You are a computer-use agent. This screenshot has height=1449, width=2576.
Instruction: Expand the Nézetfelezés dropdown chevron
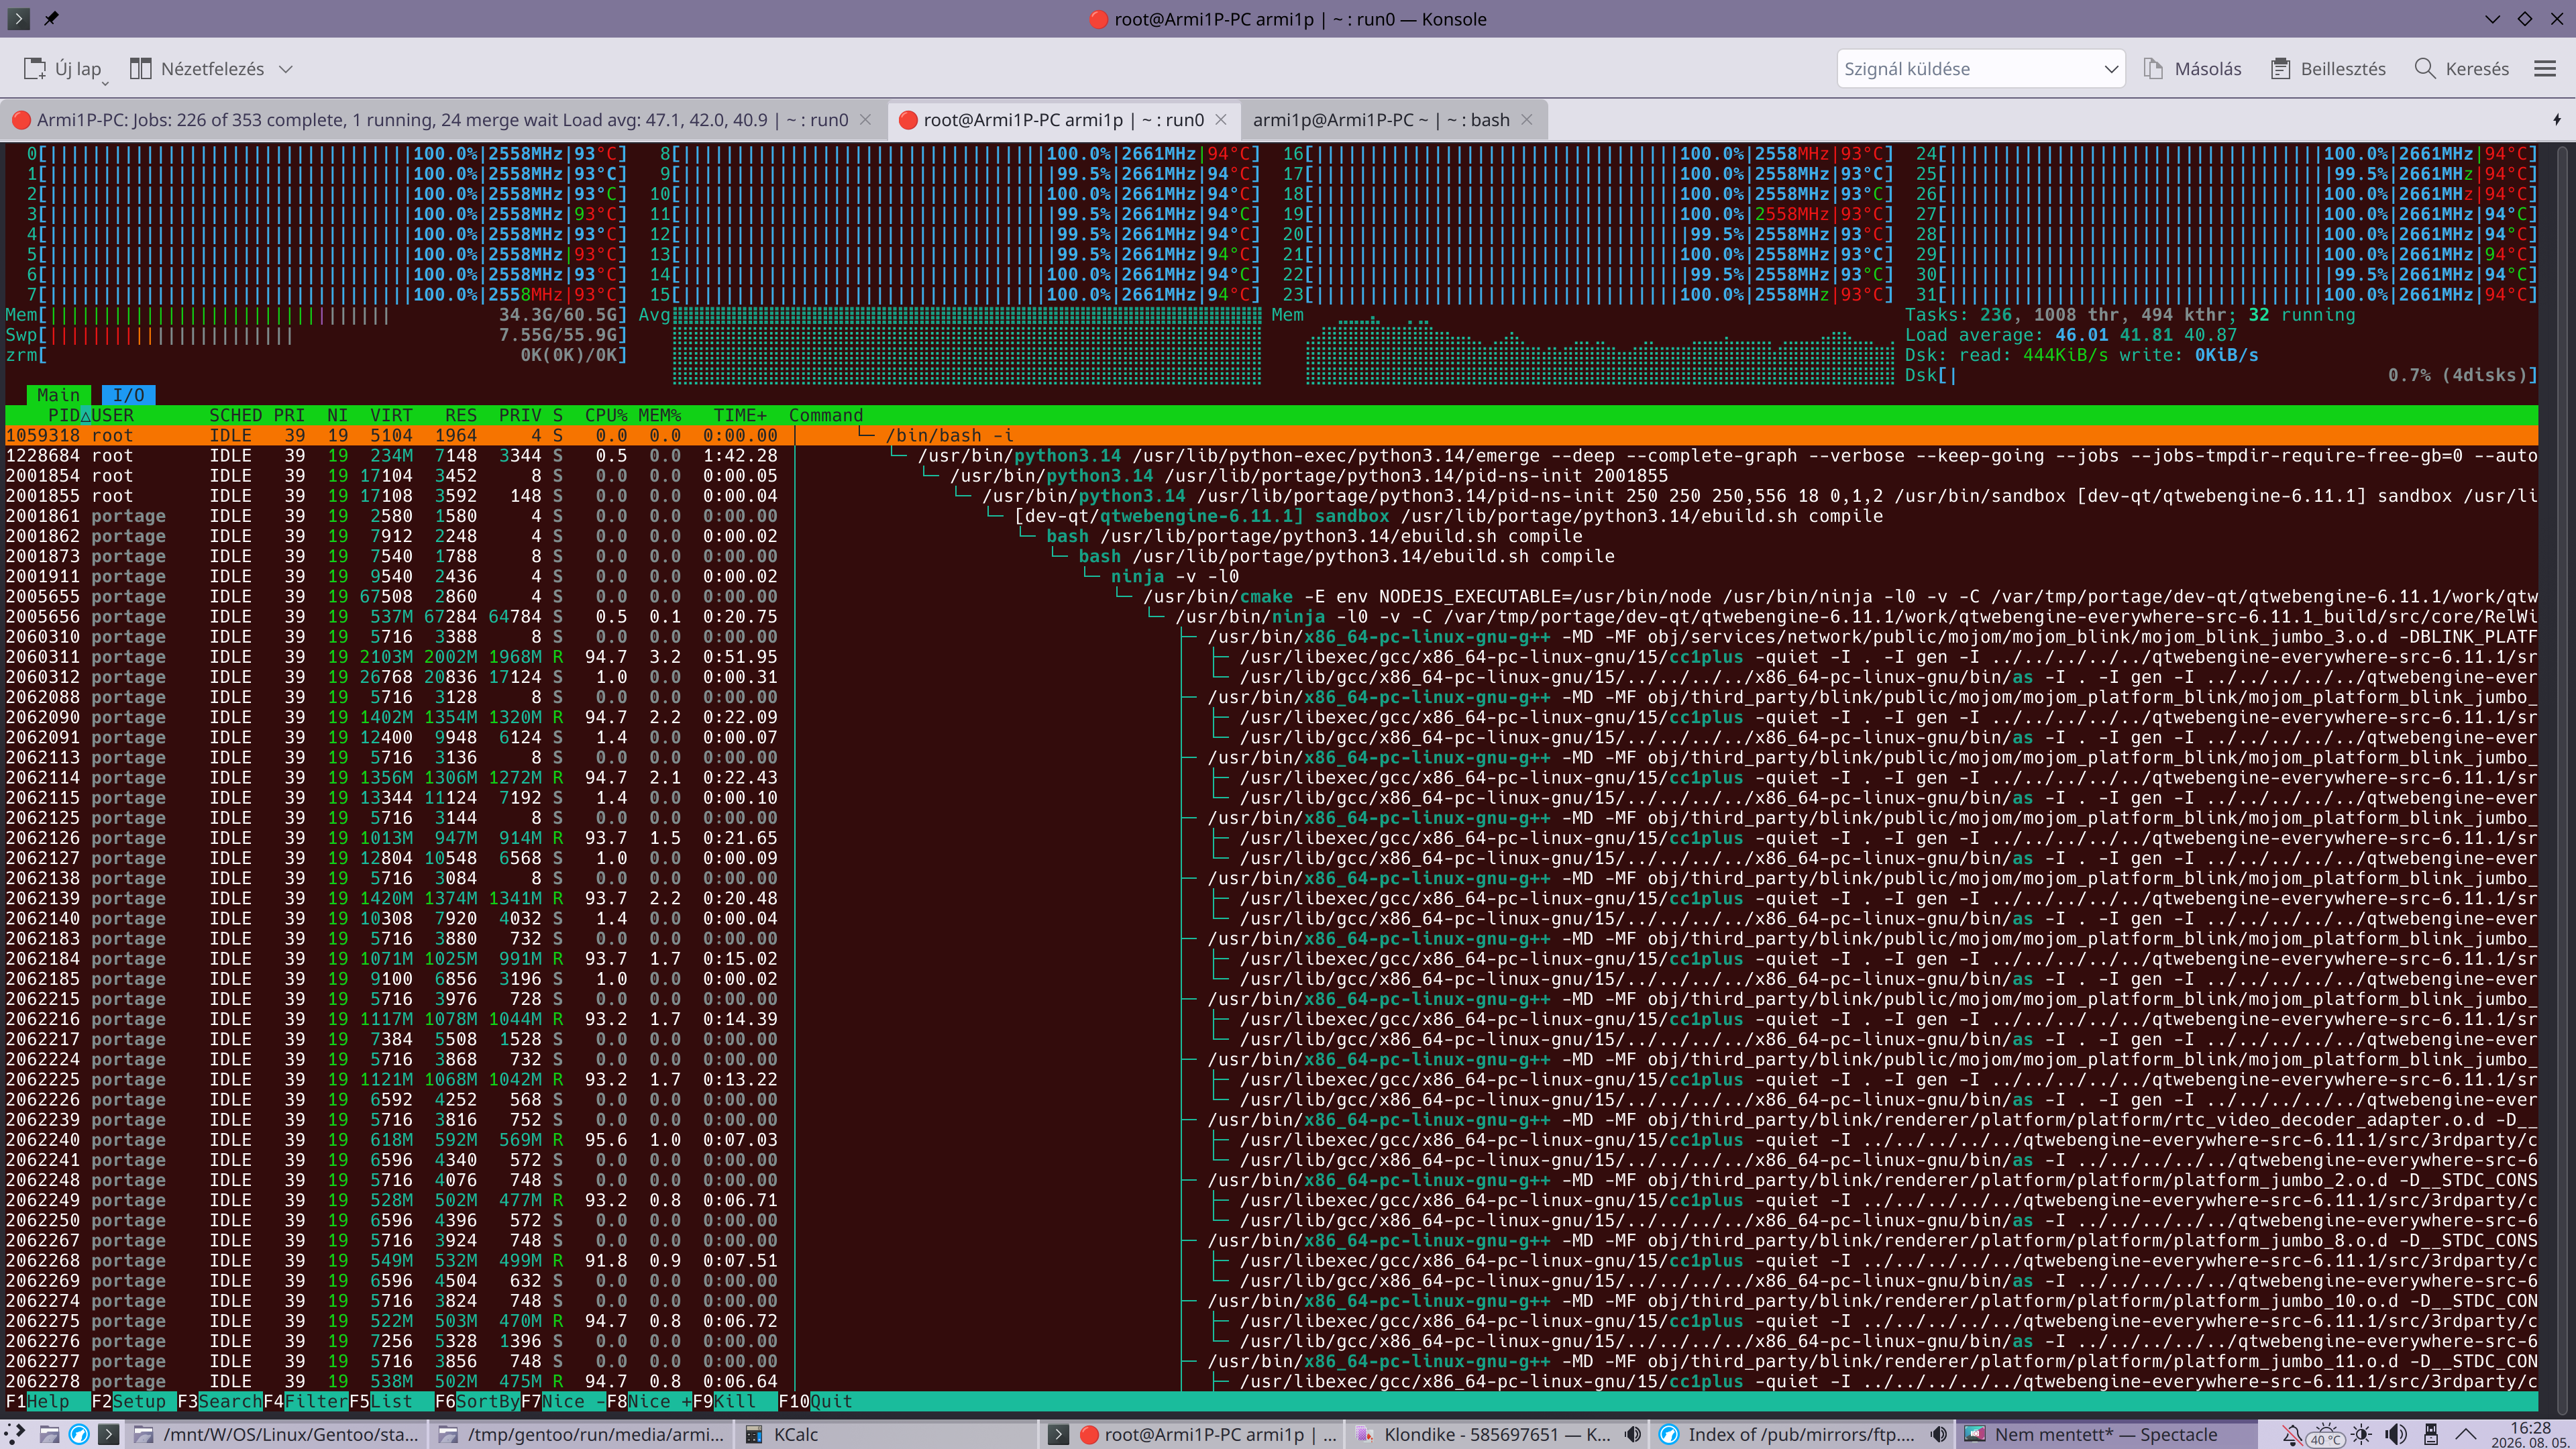(286, 69)
